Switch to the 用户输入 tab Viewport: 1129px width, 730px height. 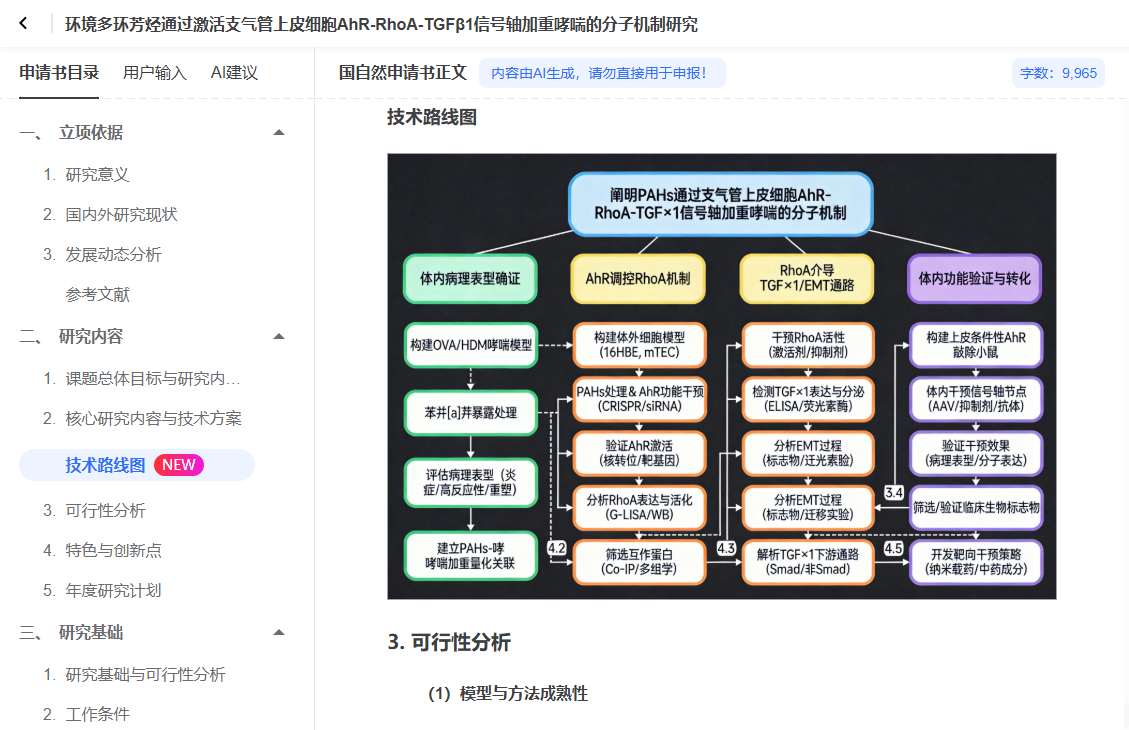[154, 73]
